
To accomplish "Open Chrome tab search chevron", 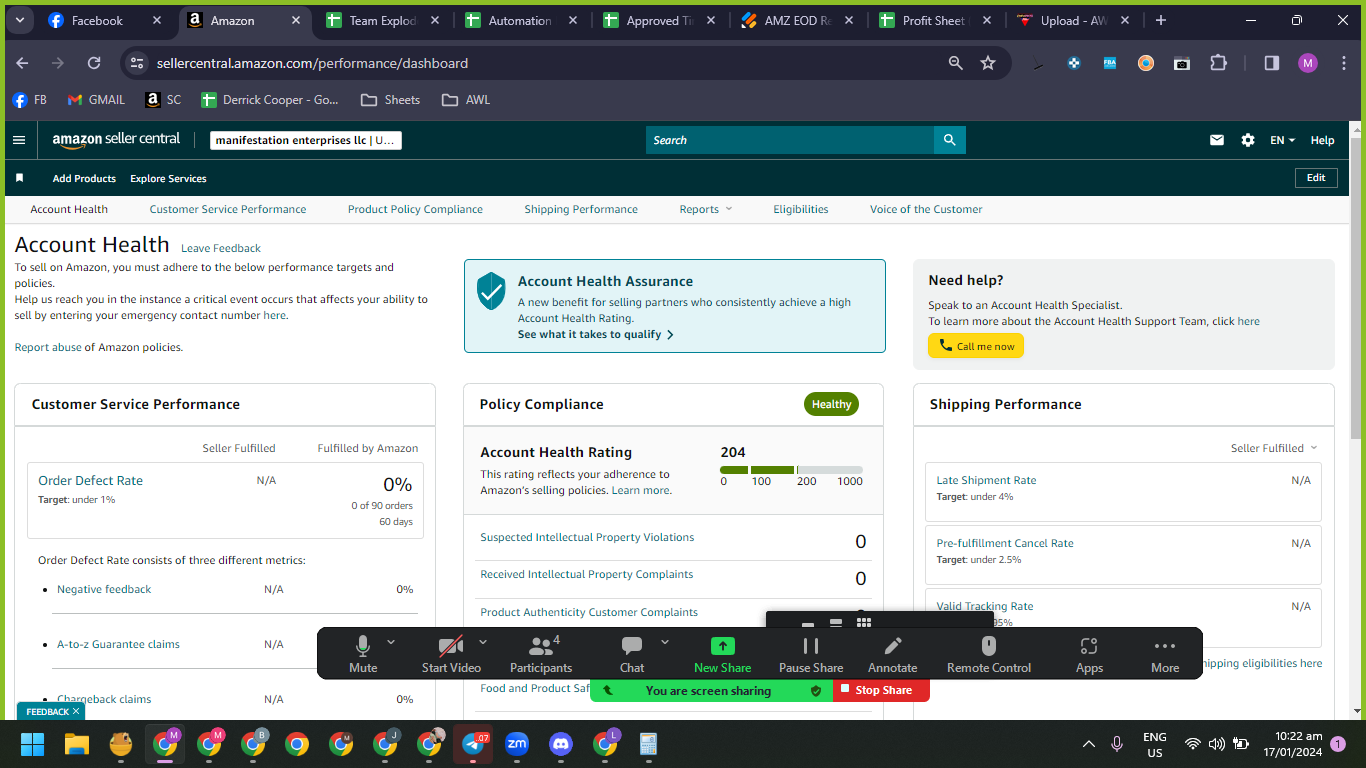I will click(20, 20).
